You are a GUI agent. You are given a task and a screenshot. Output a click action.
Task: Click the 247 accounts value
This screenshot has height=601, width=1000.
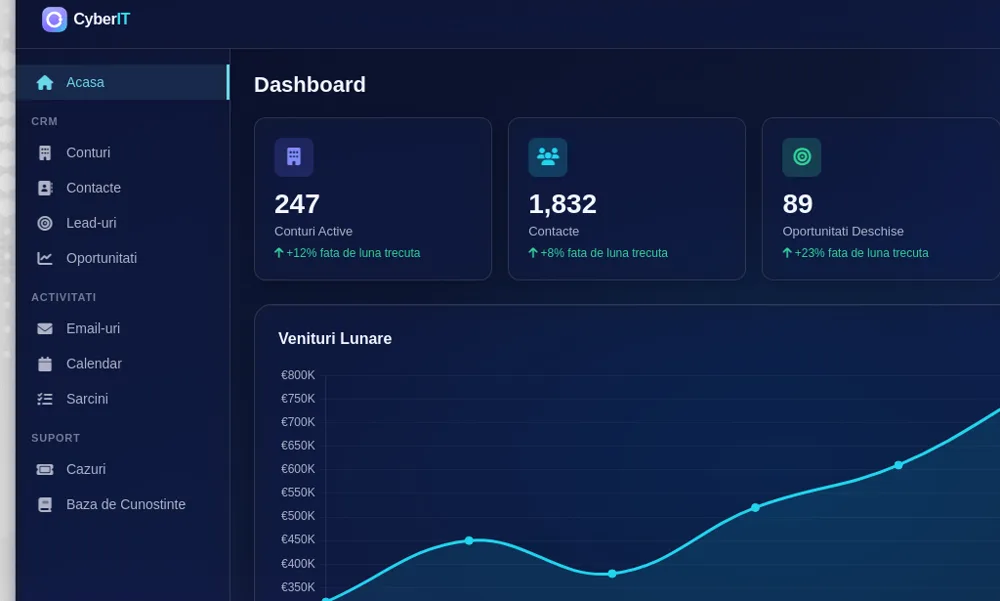(297, 204)
